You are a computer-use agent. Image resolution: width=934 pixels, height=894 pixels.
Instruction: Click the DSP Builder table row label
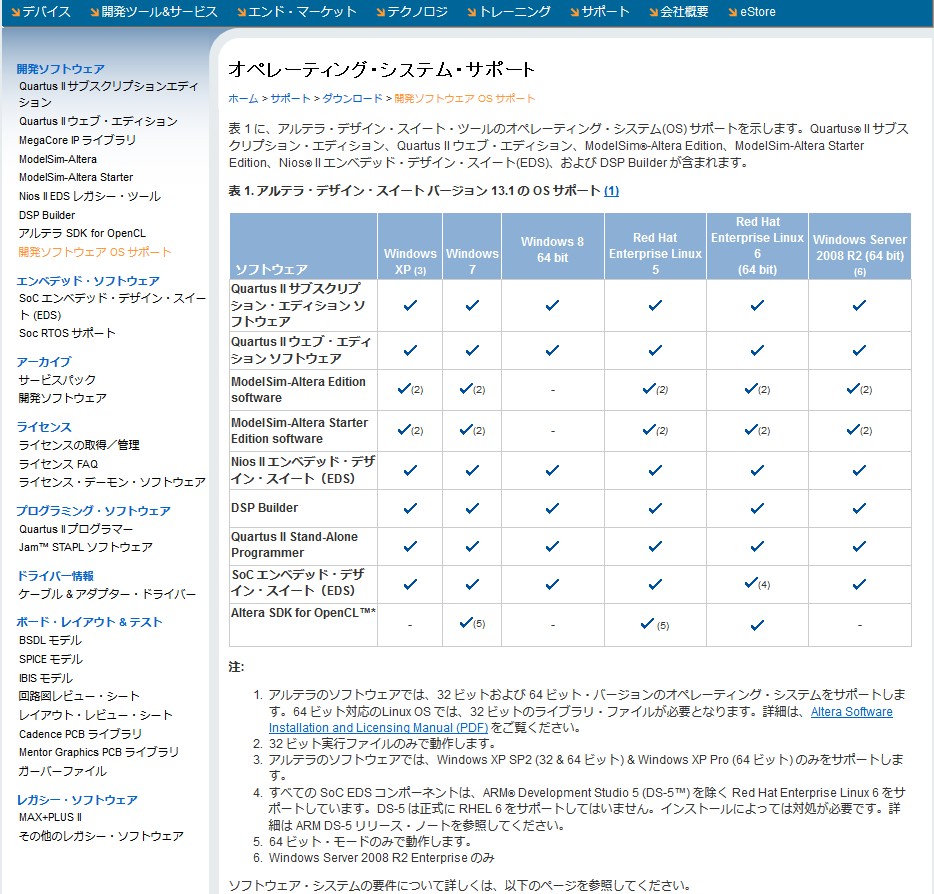point(264,507)
